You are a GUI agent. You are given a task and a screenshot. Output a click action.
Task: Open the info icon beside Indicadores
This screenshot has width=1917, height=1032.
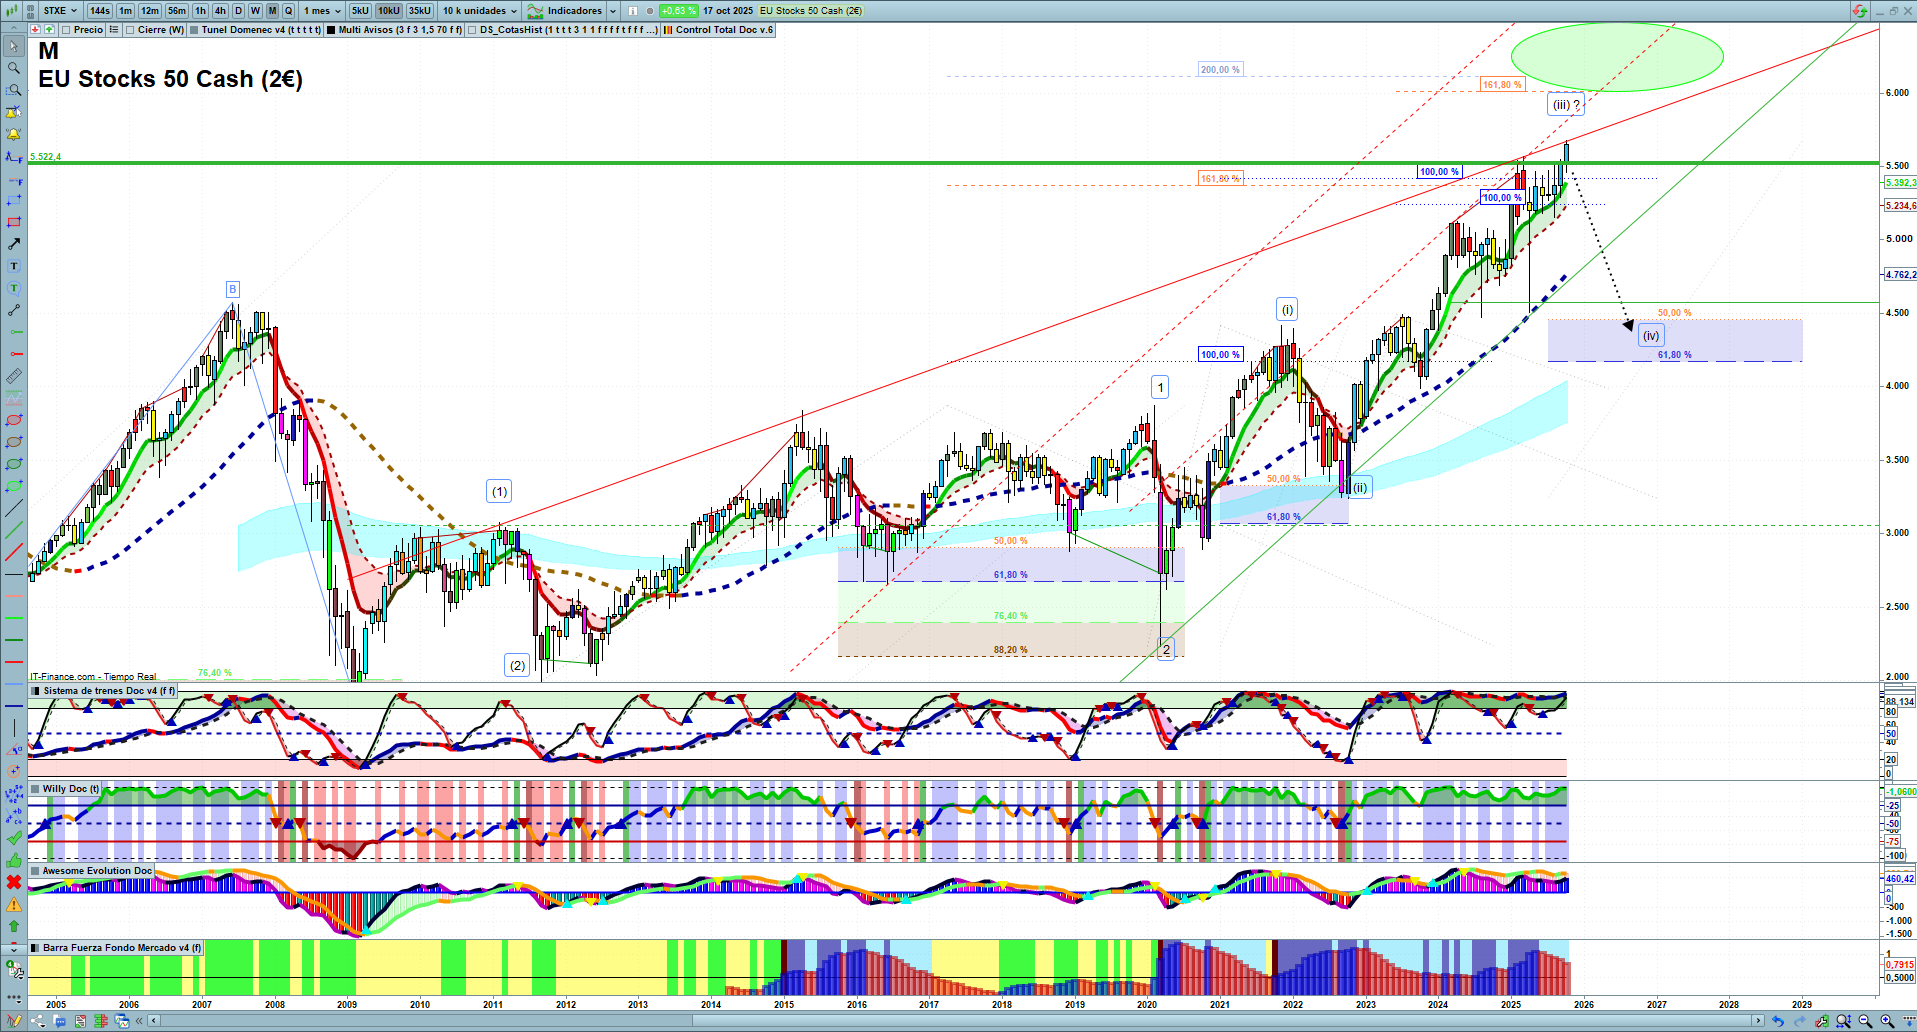[x=633, y=11]
